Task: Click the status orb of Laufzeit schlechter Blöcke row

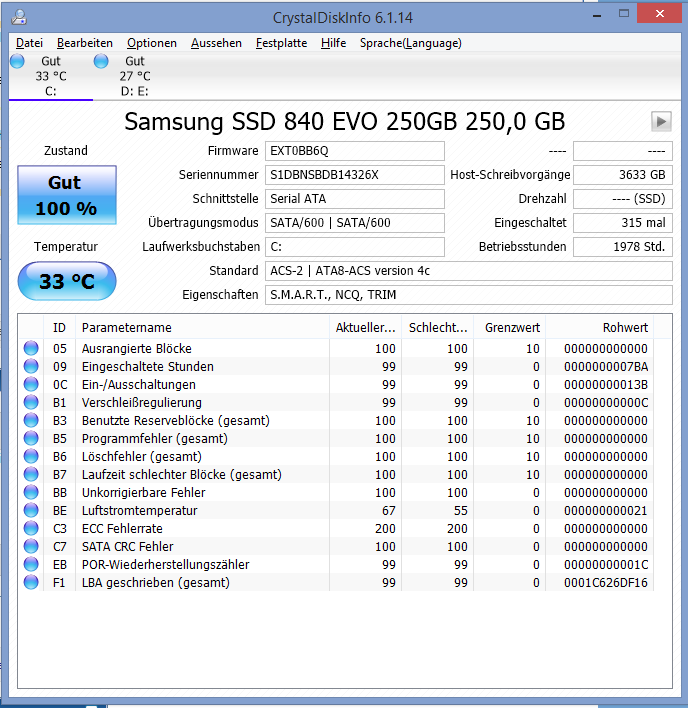Action: (31, 474)
